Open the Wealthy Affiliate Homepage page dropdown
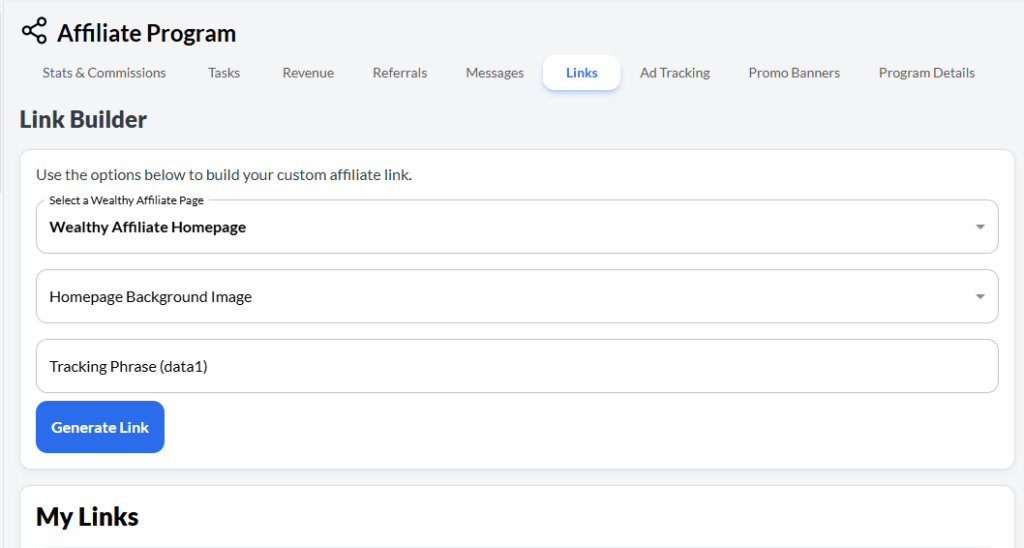This screenshot has height=548, width=1024. (517, 227)
